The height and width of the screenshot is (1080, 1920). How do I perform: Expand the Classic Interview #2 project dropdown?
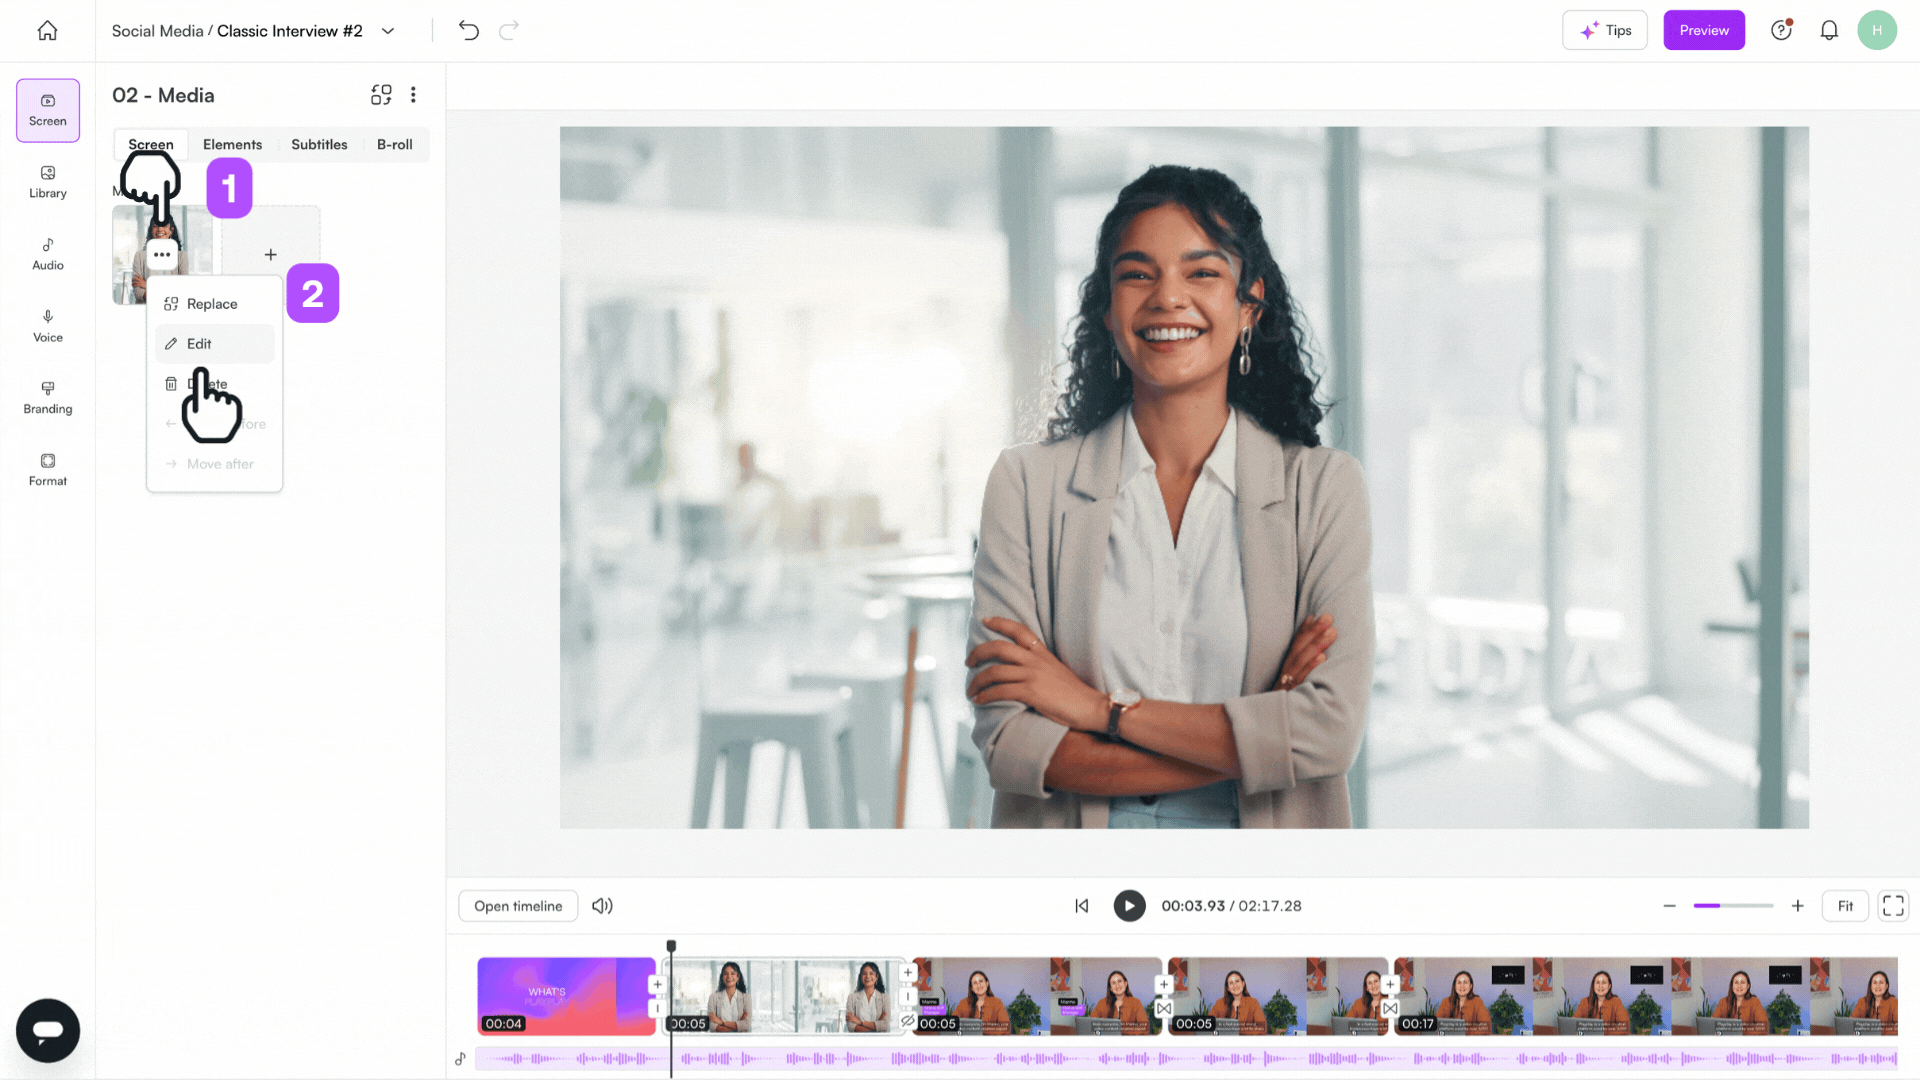pyautogui.click(x=388, y=31)
